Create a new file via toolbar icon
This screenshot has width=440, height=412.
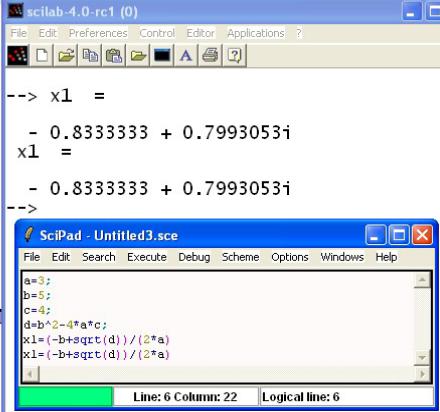(x=42, y=55)
